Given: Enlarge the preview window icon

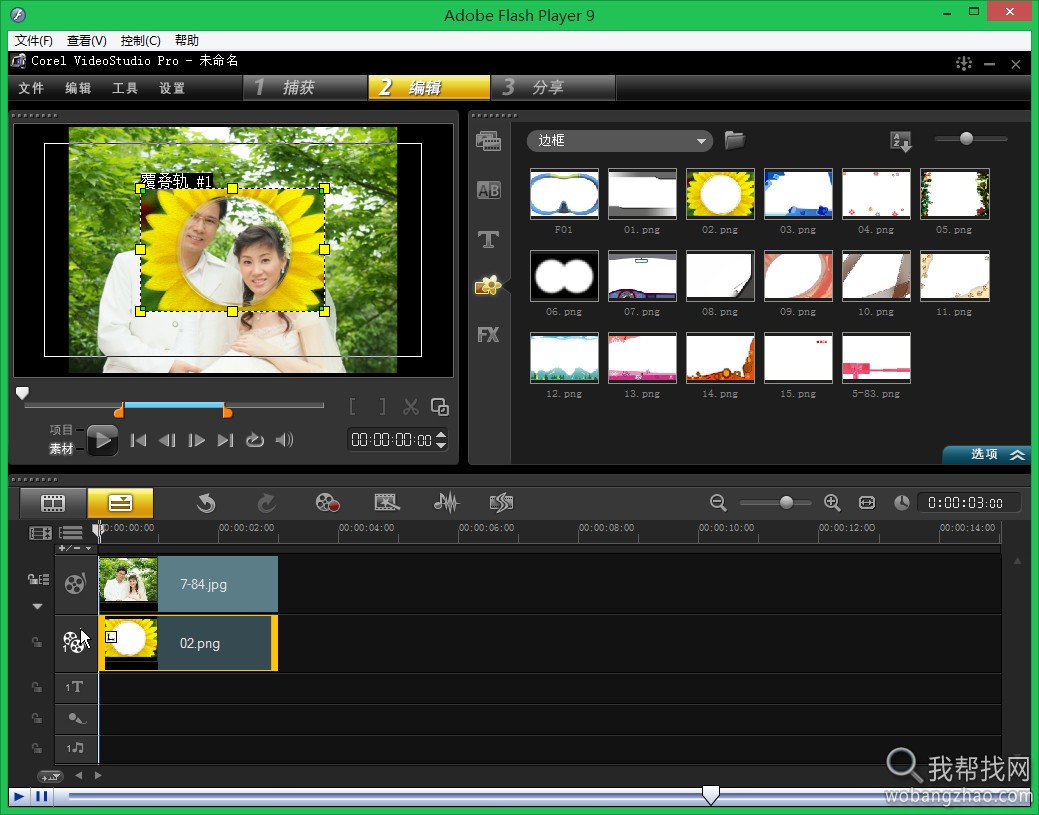Looking at the screenshot, I should 440,407.
